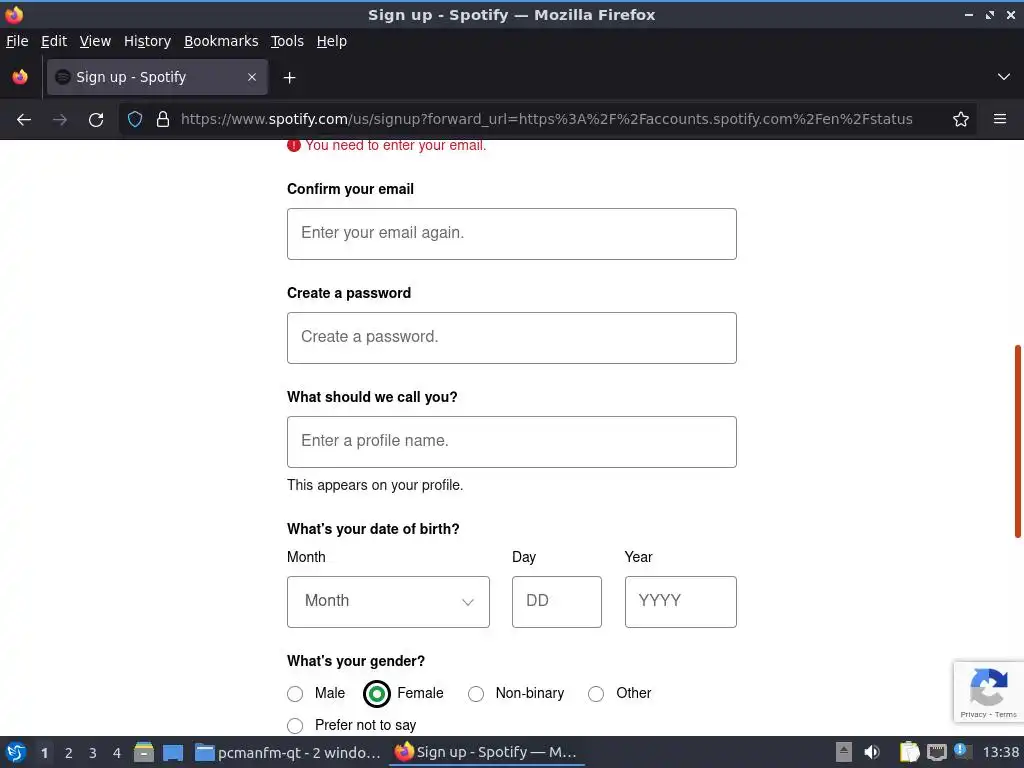The width and height of the screenshot is (1024, 768).
Task: Choose the Non-binary gender option
Action: point(476,694)
